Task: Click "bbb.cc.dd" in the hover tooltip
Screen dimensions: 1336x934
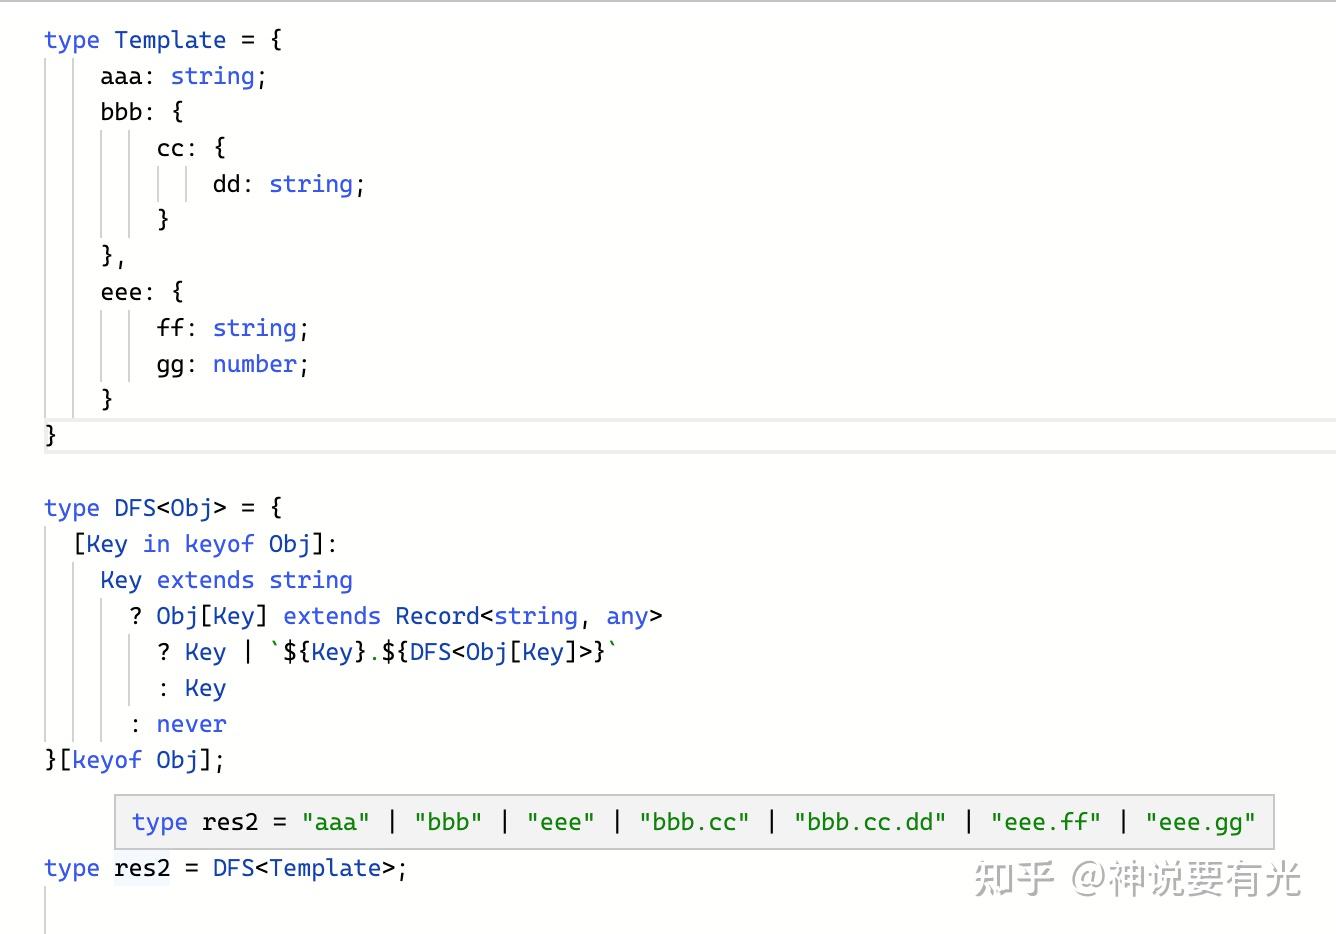Action: (x=869, y=822)
